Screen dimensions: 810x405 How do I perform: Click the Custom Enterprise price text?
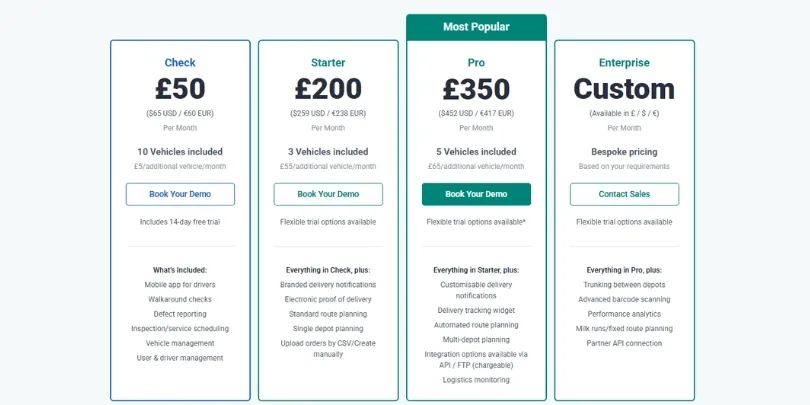point(624,89)
